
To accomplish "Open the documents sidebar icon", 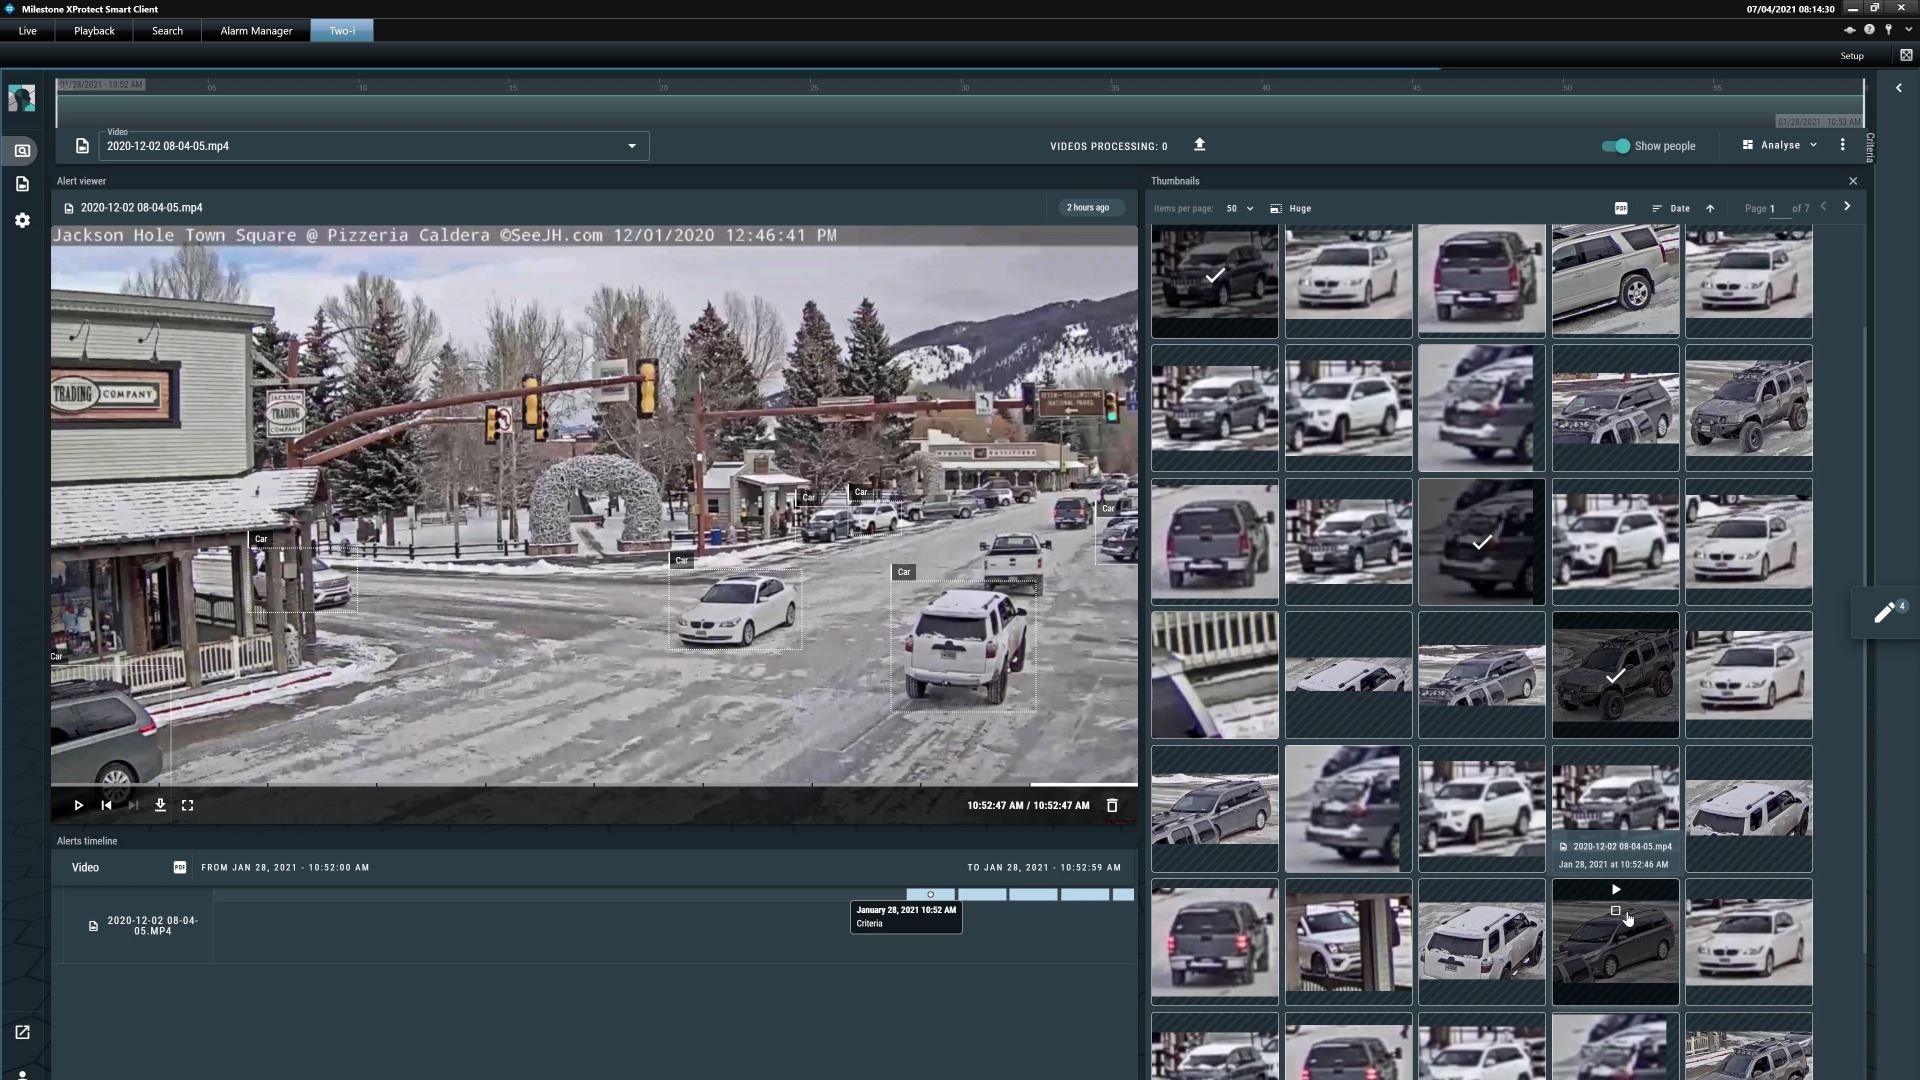I will tap(22, 184).
